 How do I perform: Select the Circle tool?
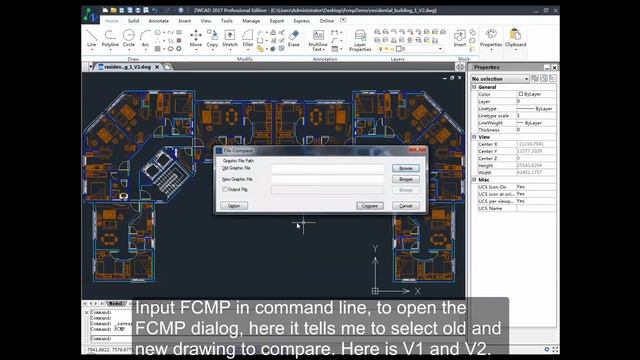tap(129, 38)
